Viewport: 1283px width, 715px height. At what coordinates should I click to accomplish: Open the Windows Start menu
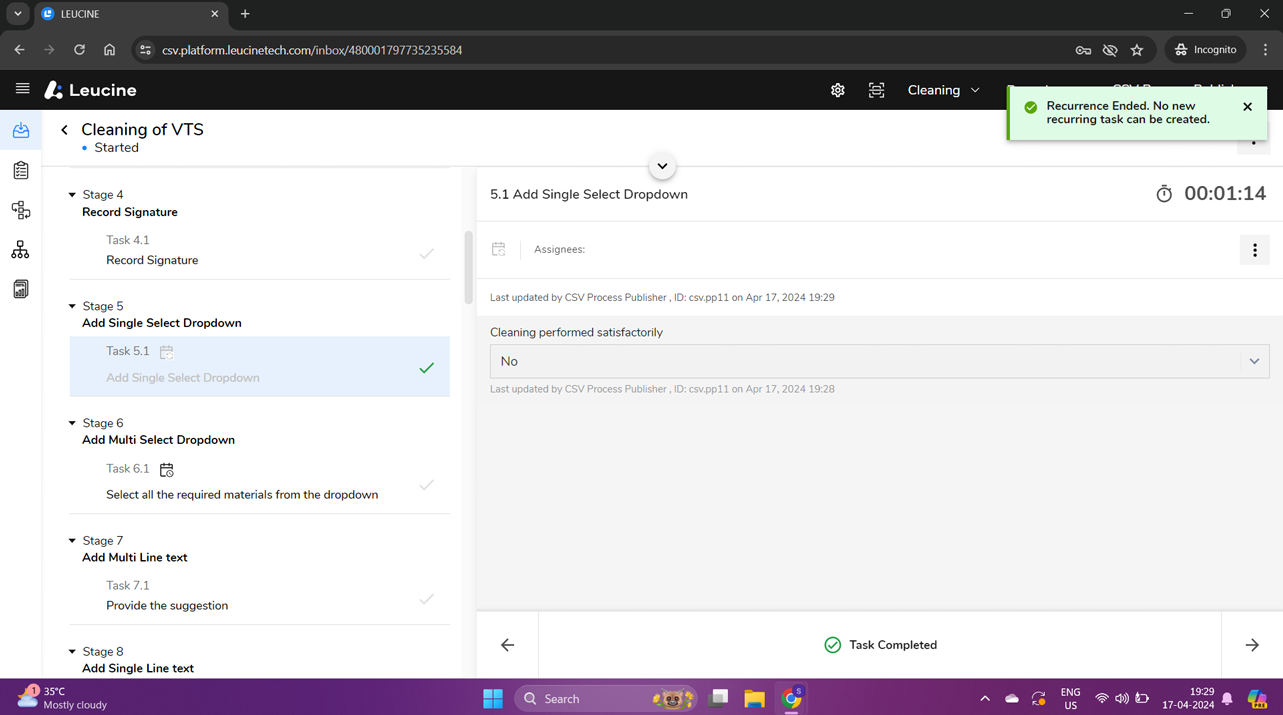click(493, 698)
